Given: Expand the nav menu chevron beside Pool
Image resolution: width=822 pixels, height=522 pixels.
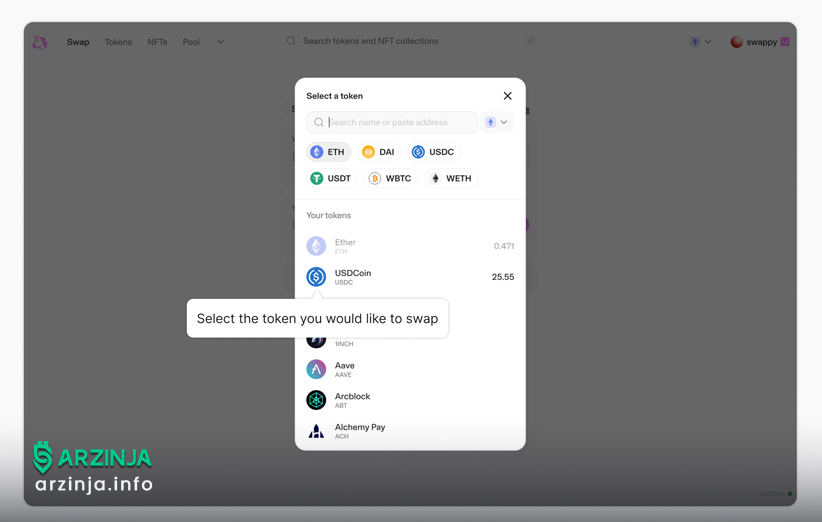Looking at the screenshot, I should click(221, 42).
